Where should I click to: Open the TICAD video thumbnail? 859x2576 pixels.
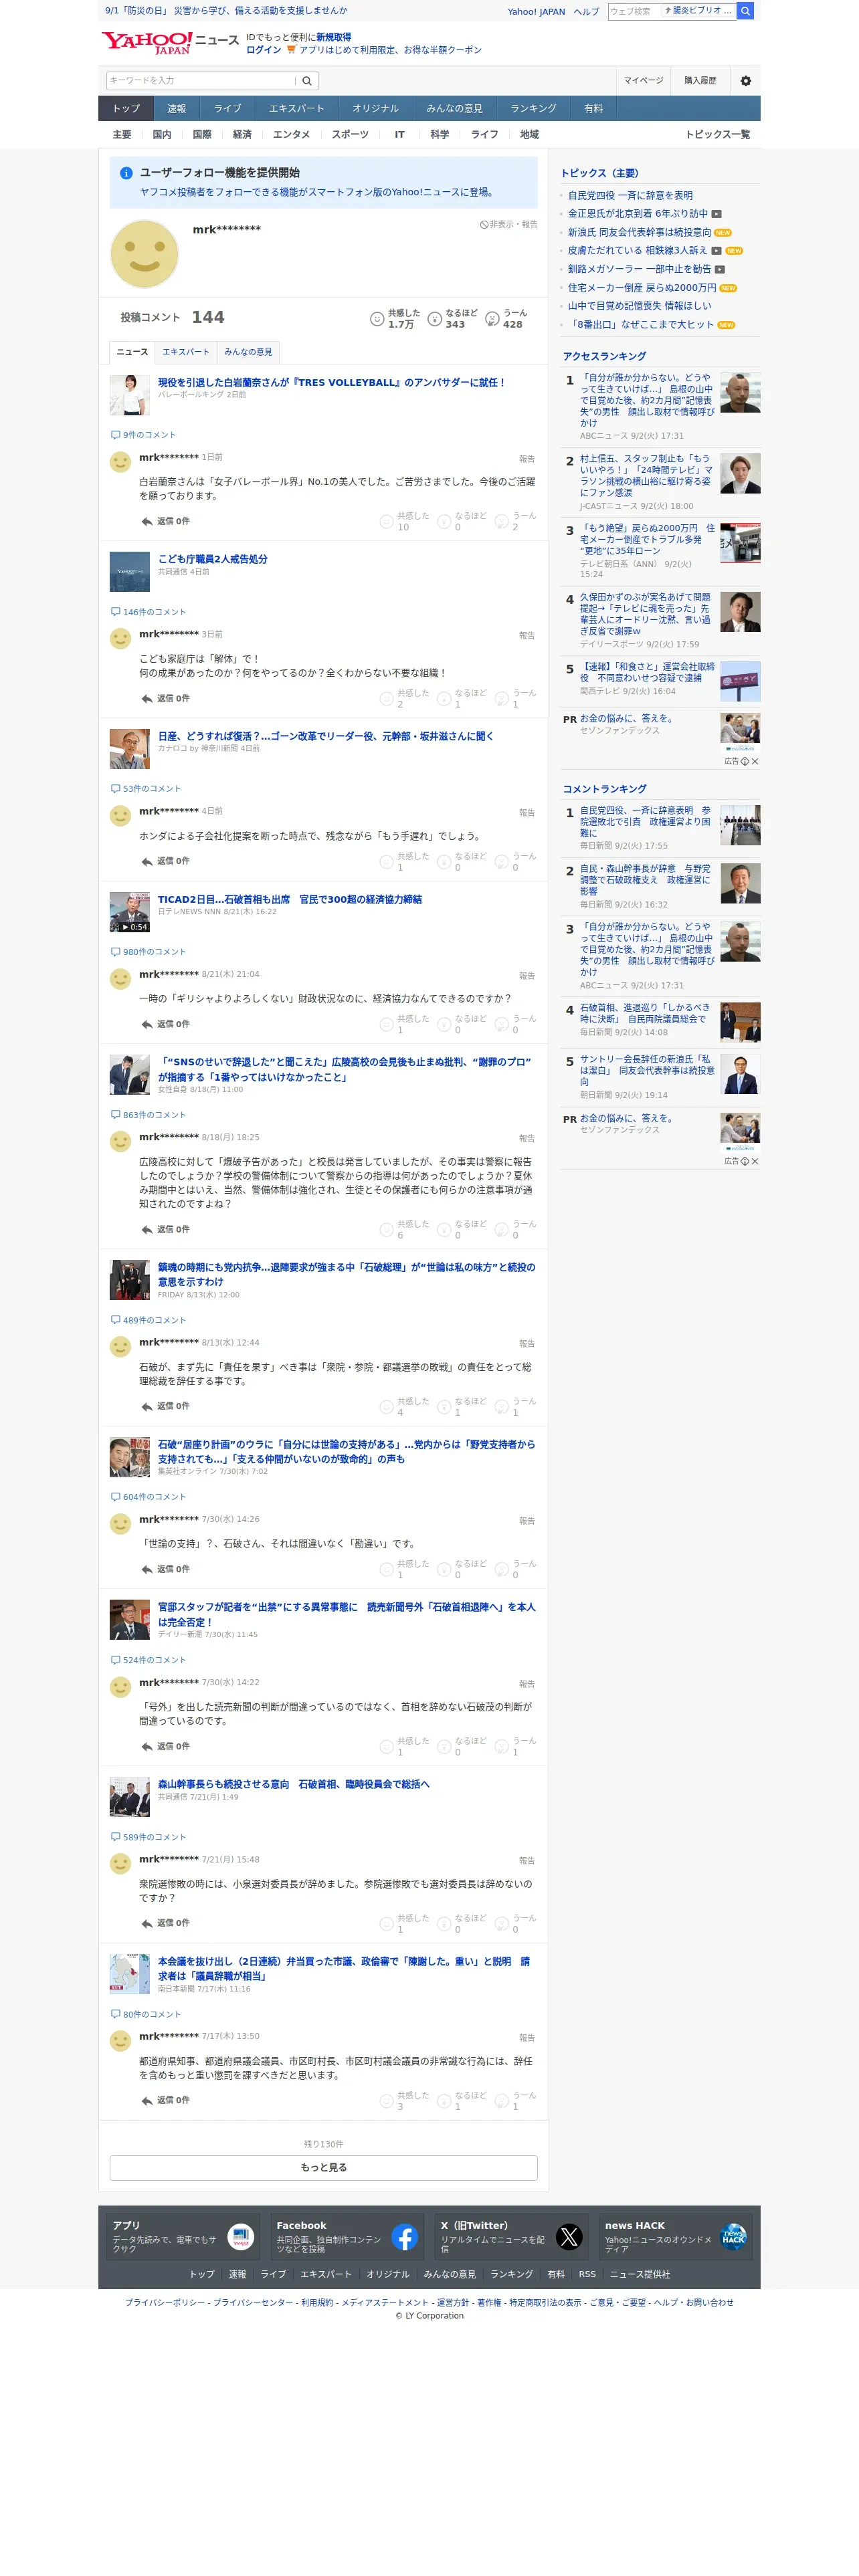(130, 912)
